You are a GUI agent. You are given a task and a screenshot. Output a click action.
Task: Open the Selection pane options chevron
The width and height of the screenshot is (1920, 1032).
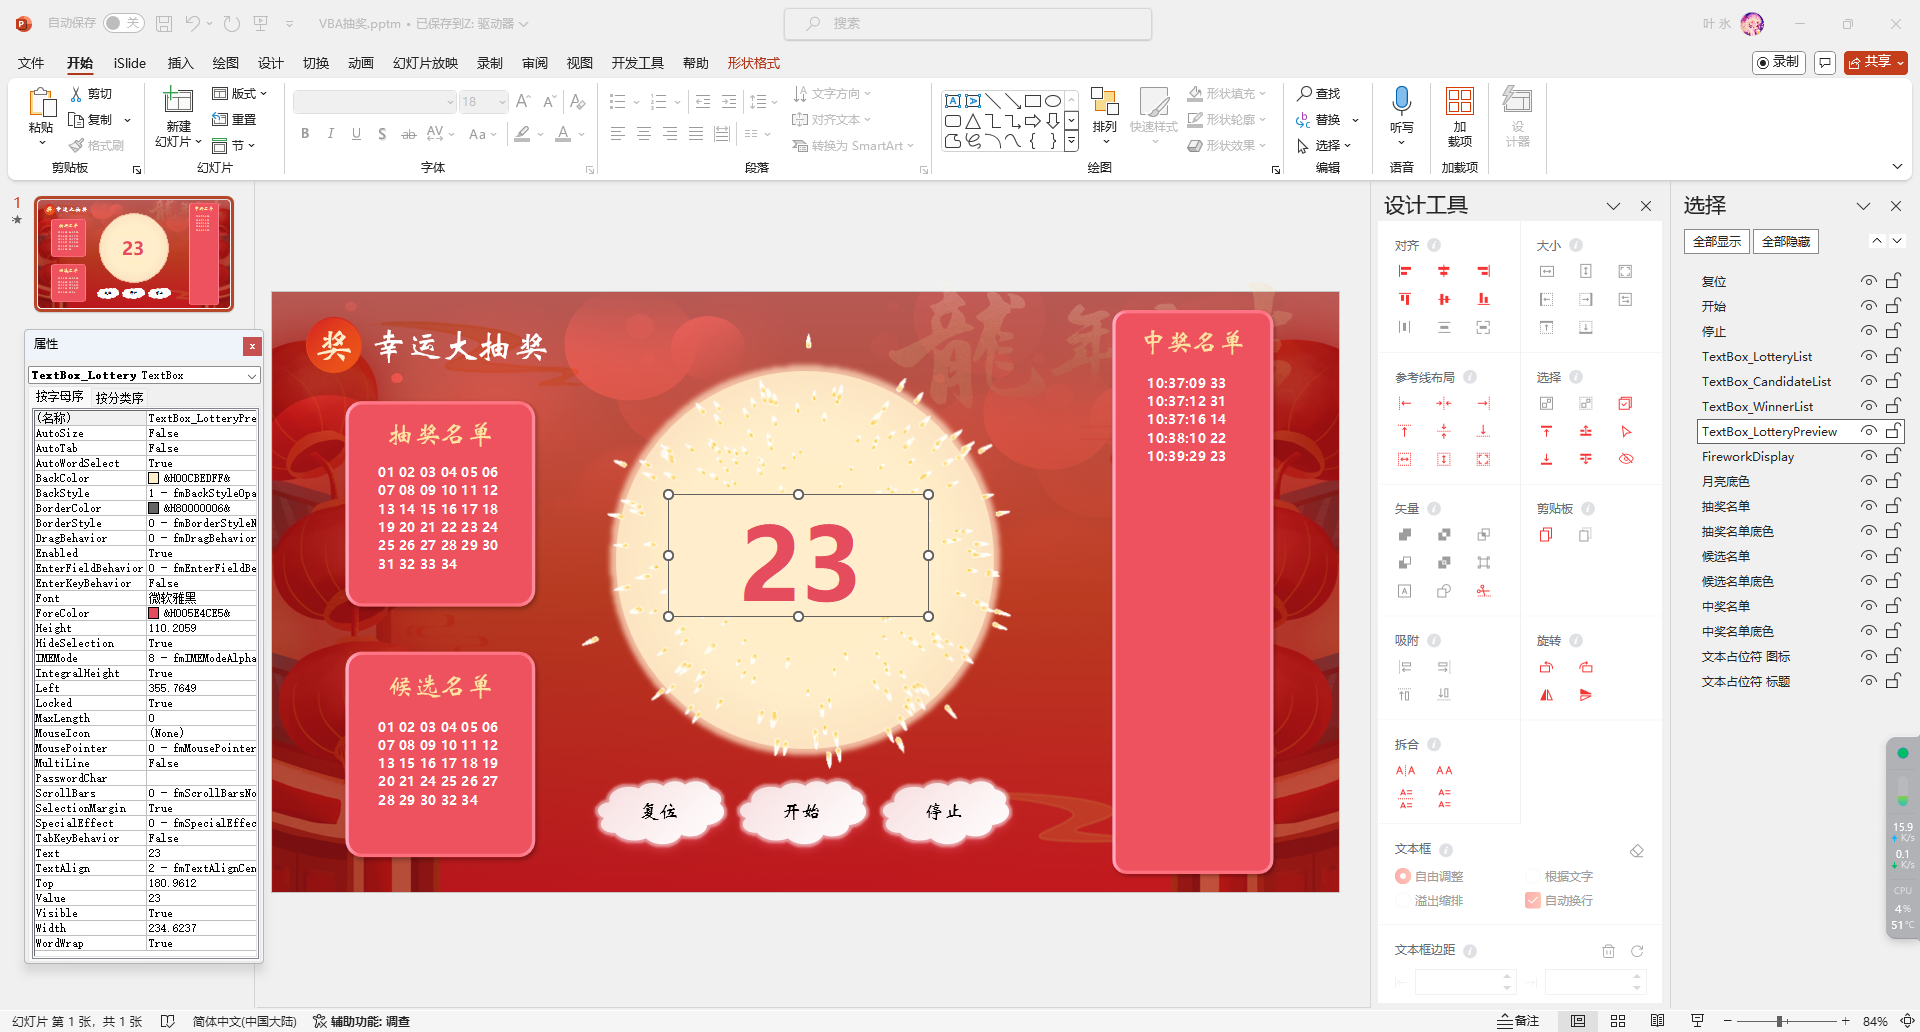coord(1863,206)
